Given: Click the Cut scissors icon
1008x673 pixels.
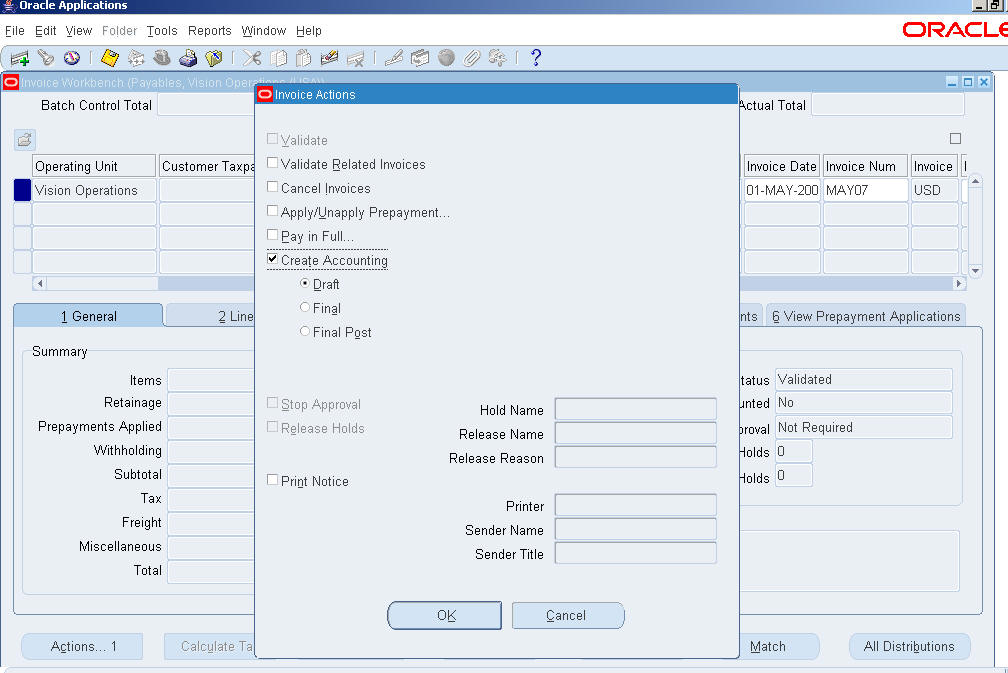Looking at the screenshot, I should (252, 58).
